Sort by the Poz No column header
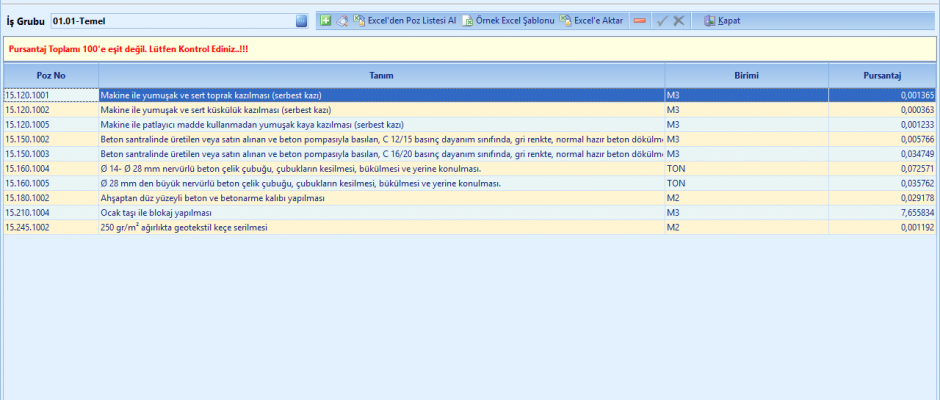The width and height of the screenshot is (940, 400). [50, 75]
